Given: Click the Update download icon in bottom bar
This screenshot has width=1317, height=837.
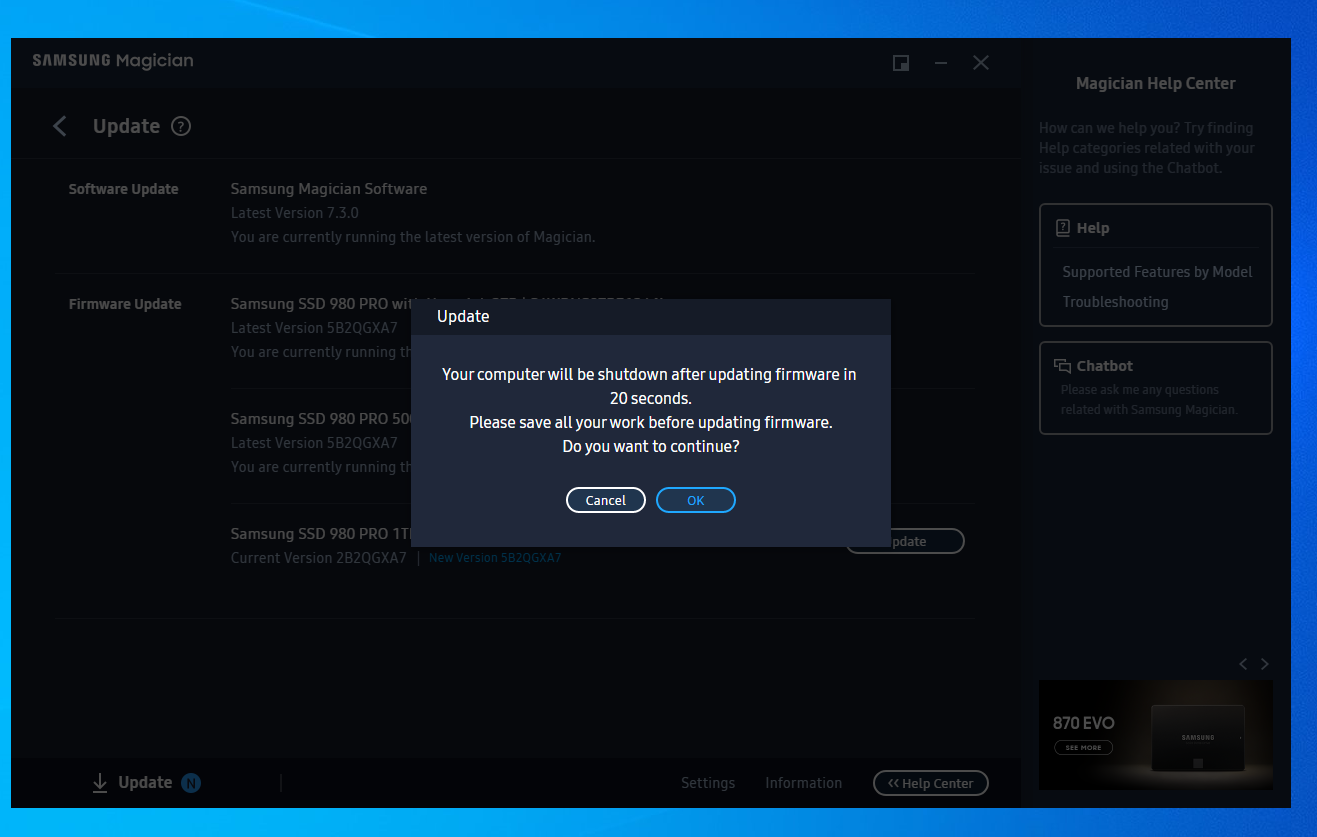Looking at the screenshot, I should click(x=100, y=783).
